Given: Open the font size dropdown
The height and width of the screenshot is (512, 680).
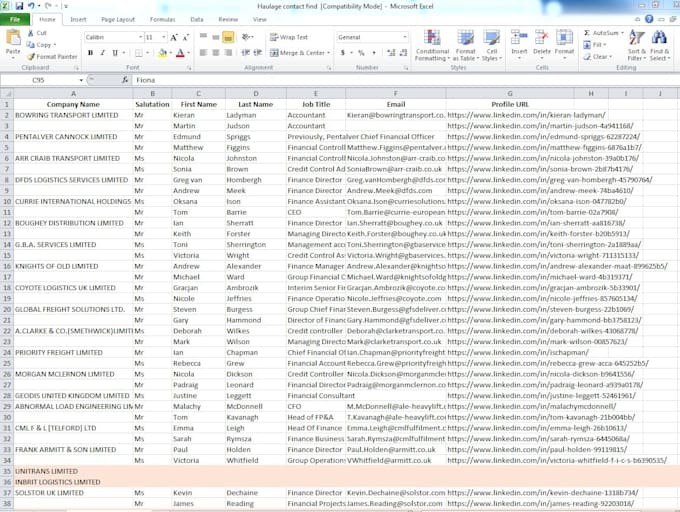Looking at the screenshot, I should 163,37.
